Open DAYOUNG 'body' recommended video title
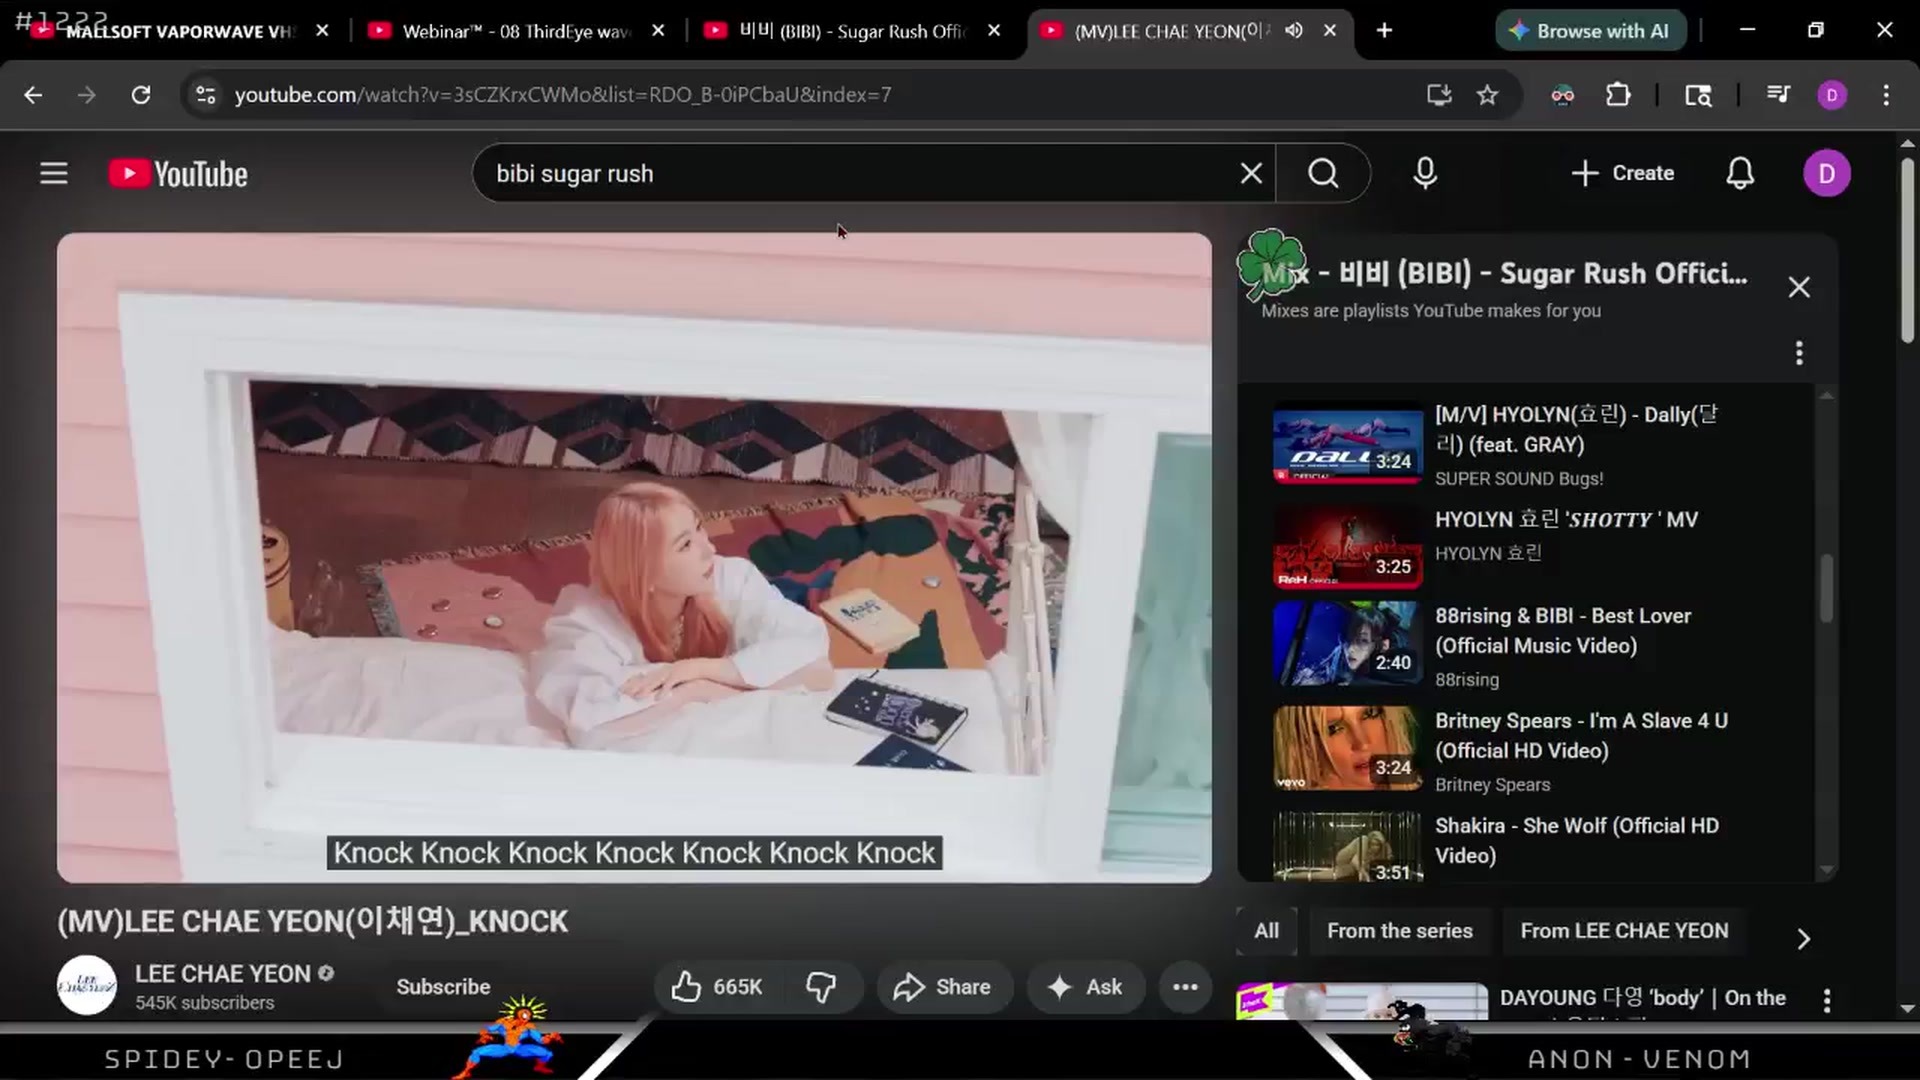Screen dimensions: 1920x1080 [x=1642, y=998]
